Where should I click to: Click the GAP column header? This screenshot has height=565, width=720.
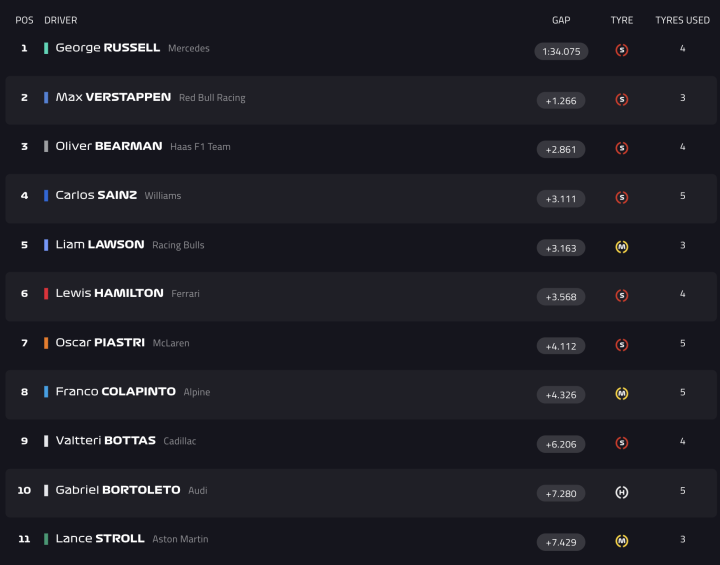point(561,20)
